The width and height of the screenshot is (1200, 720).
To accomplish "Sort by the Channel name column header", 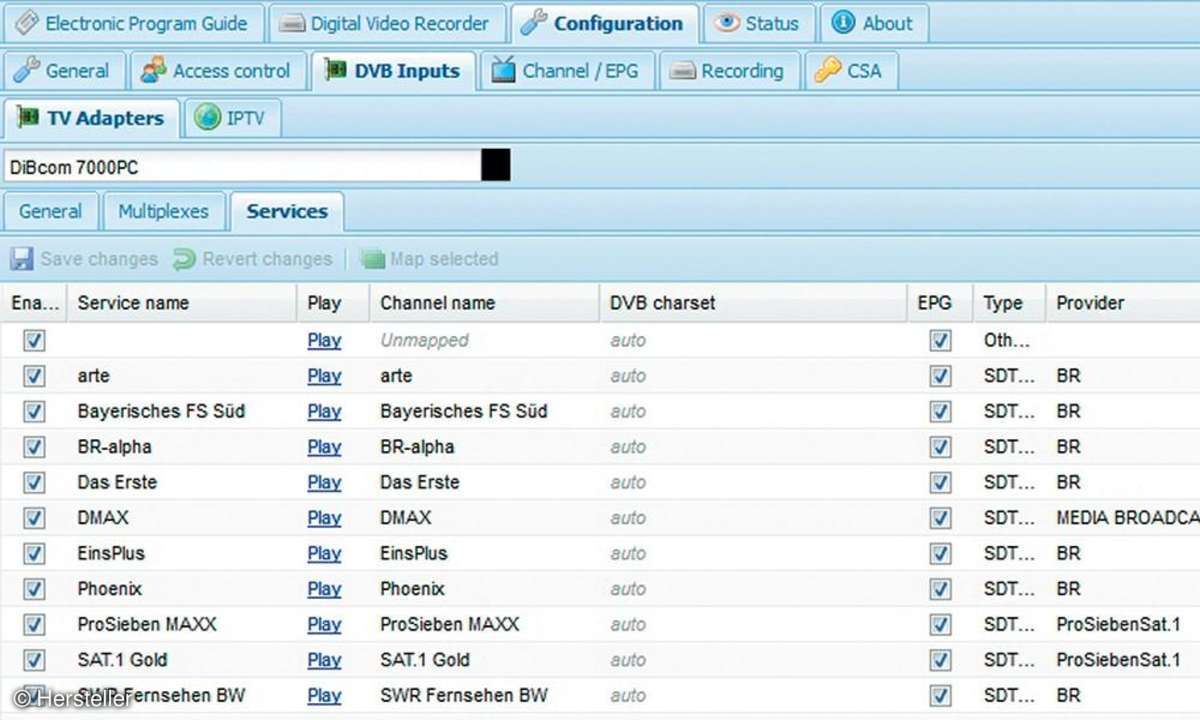I will [x=485, y=303].
